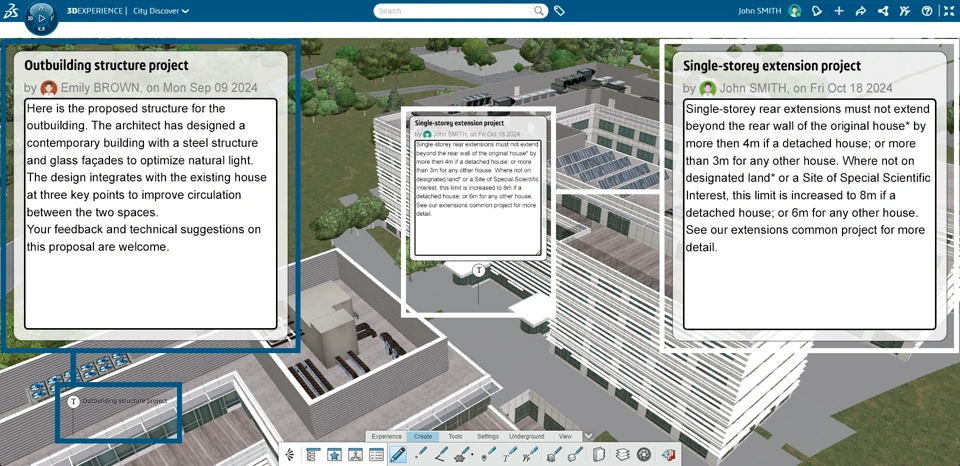Select the place pin marker tool
Screen dimensions: 960x466
tap(488, 454)
